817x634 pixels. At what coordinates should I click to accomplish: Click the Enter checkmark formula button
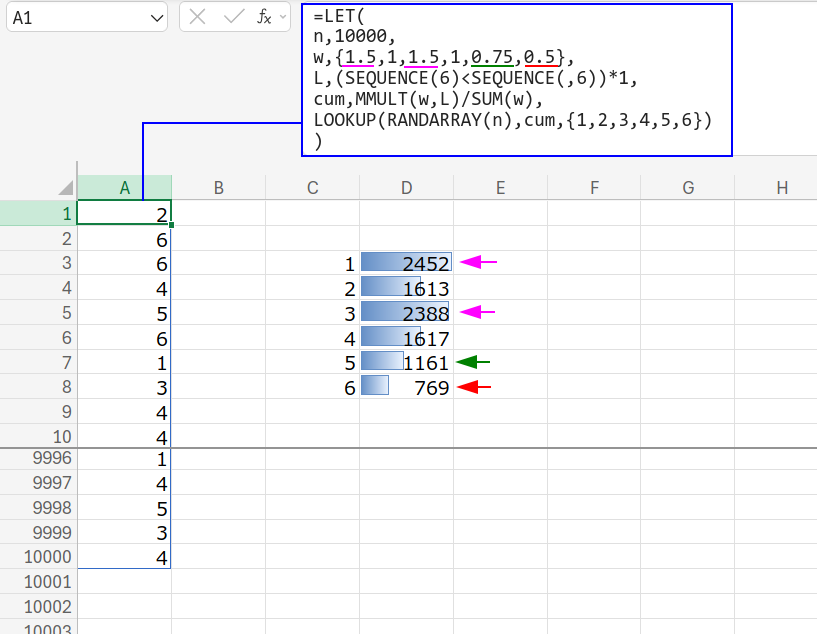pos(233,17)
